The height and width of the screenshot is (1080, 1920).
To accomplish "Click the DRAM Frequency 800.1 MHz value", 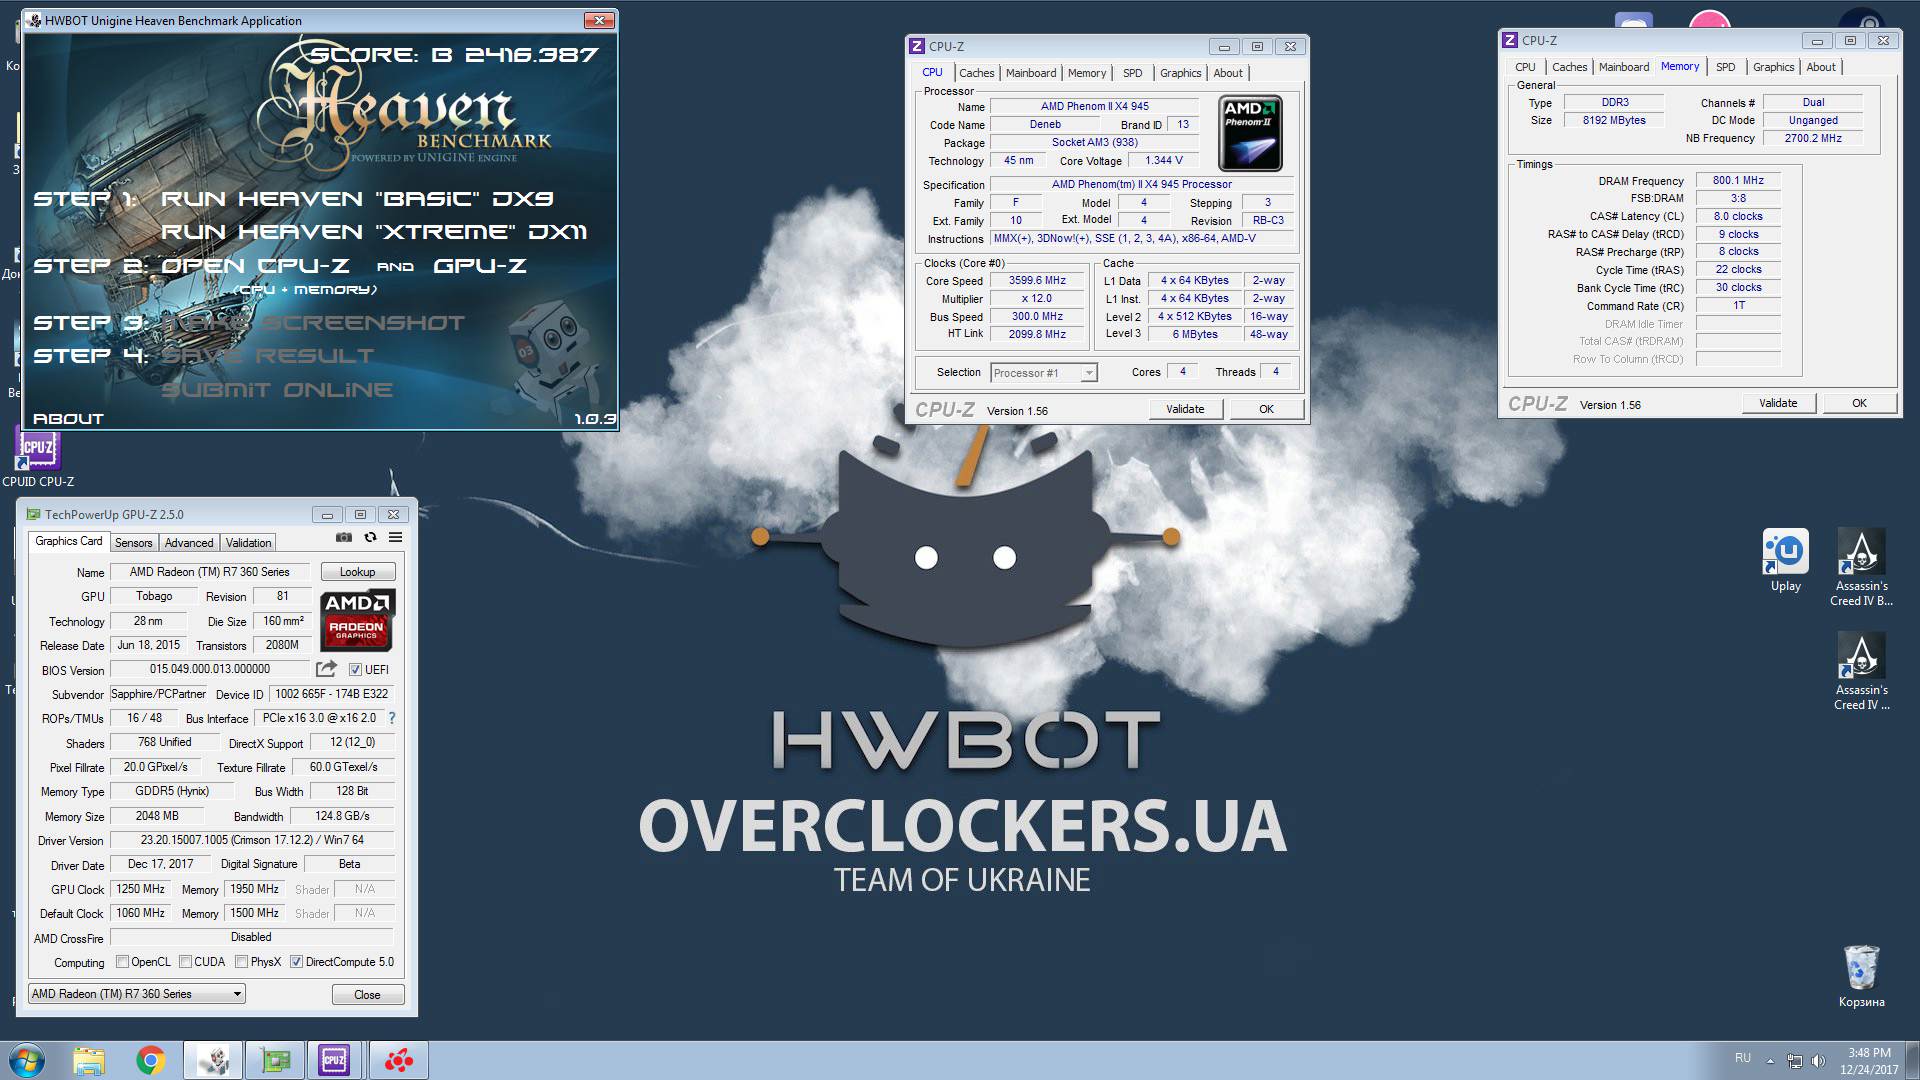I will click(x=1738, y=181).
